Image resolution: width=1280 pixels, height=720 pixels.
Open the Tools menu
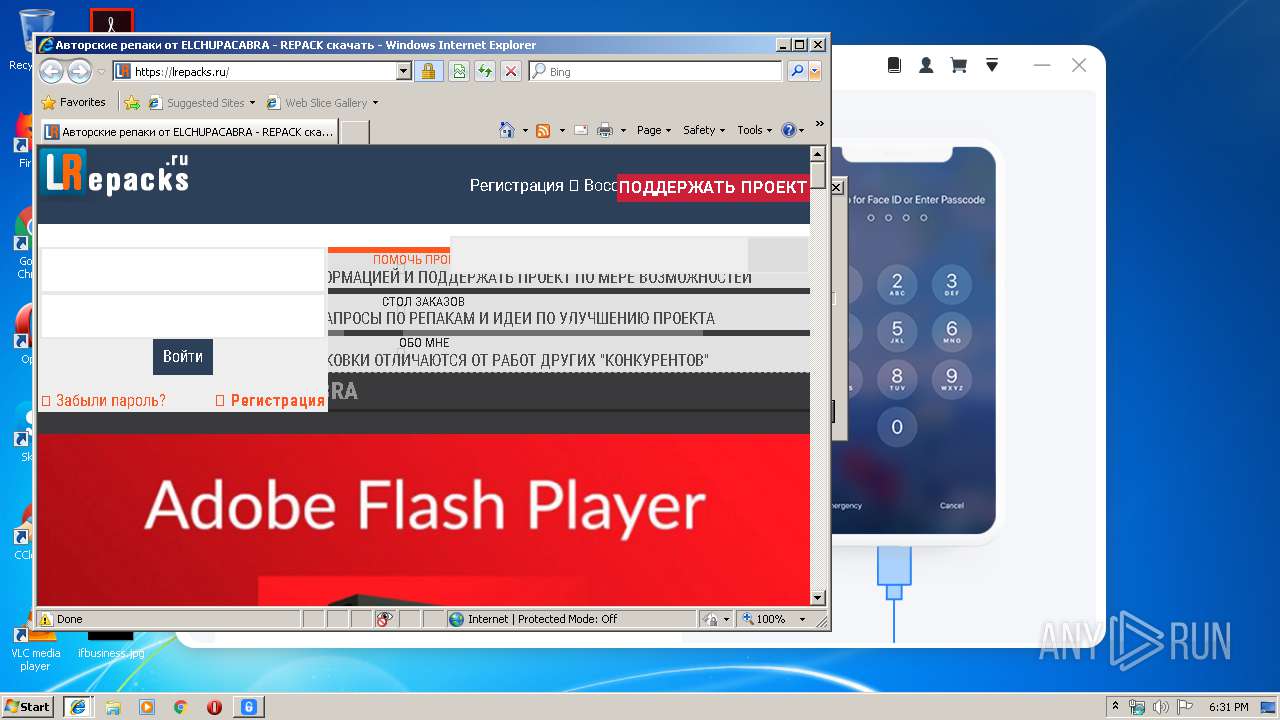pos(755,130)
